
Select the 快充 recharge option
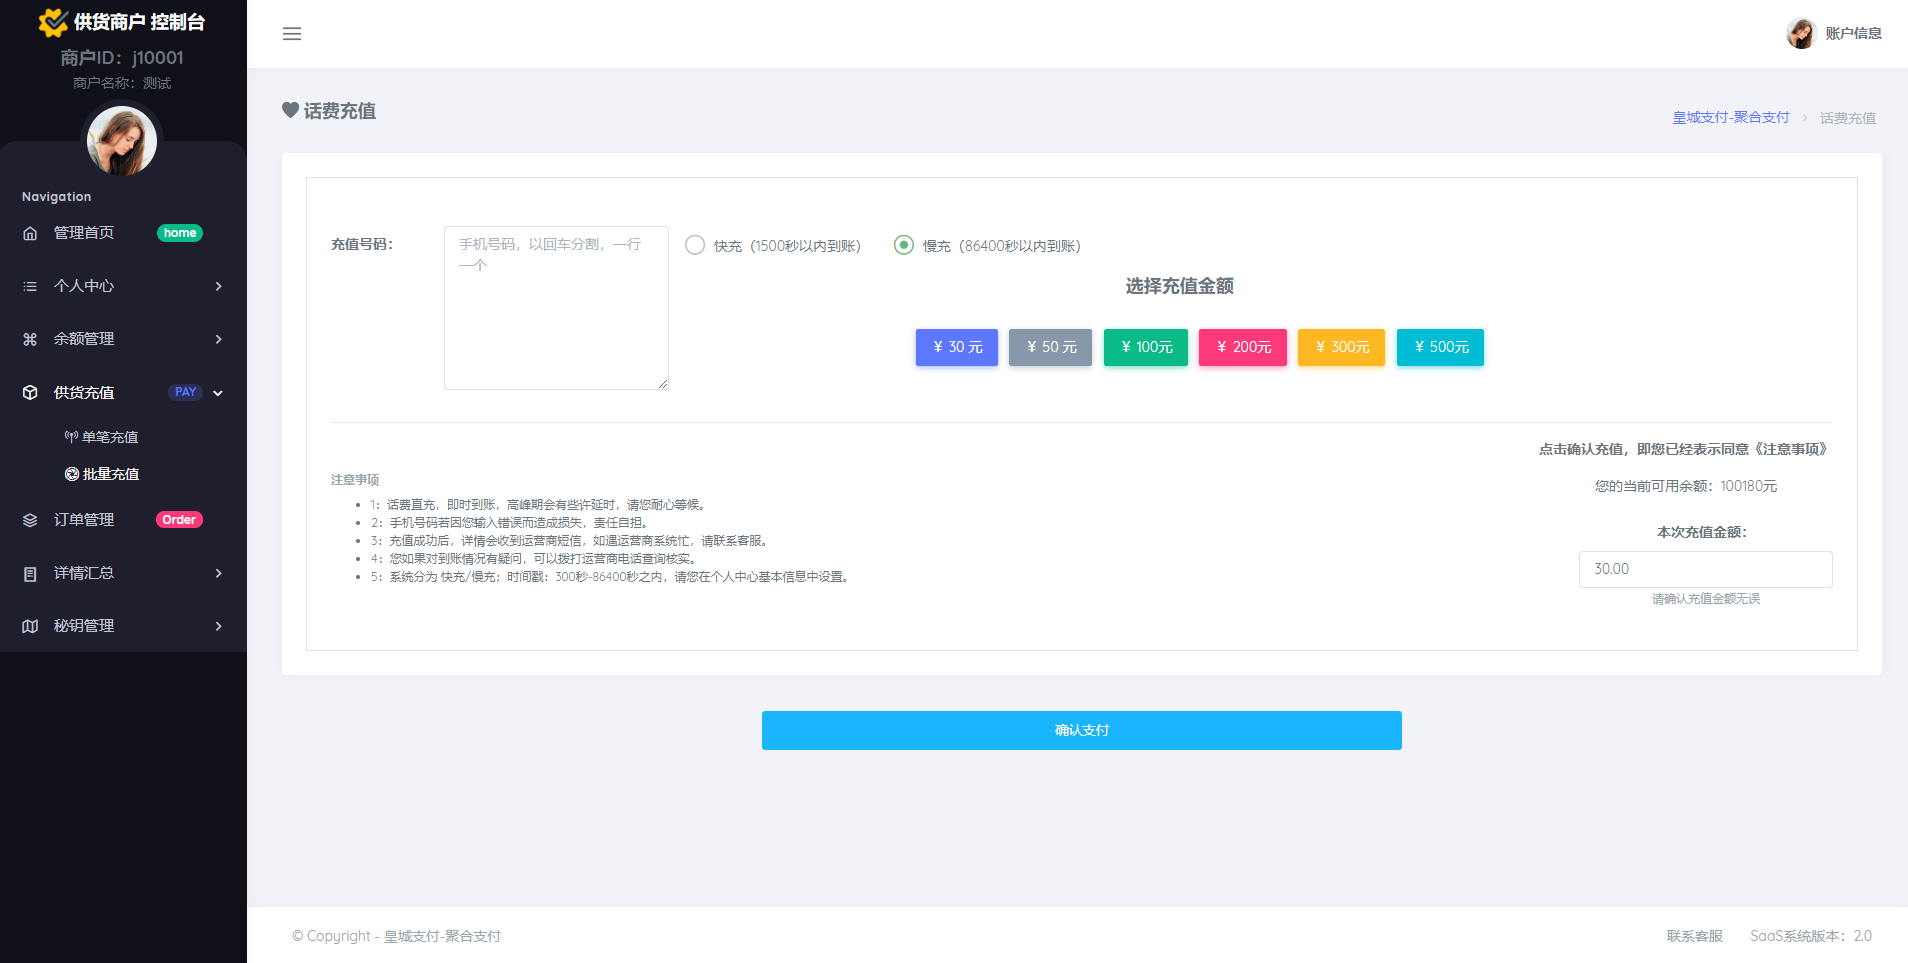695,244
